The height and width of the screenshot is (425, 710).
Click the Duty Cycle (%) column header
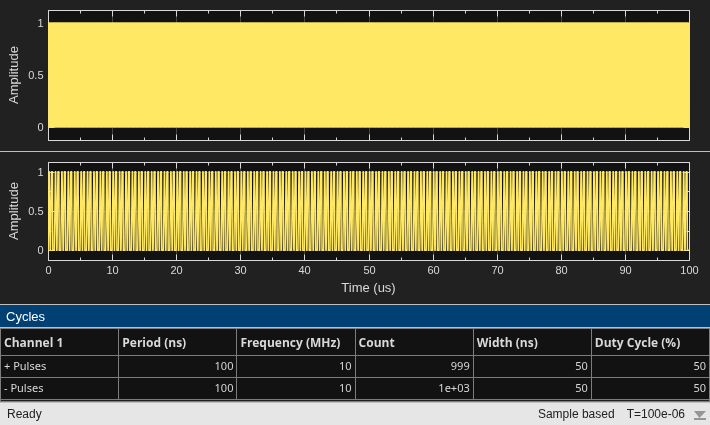(650, 343)
